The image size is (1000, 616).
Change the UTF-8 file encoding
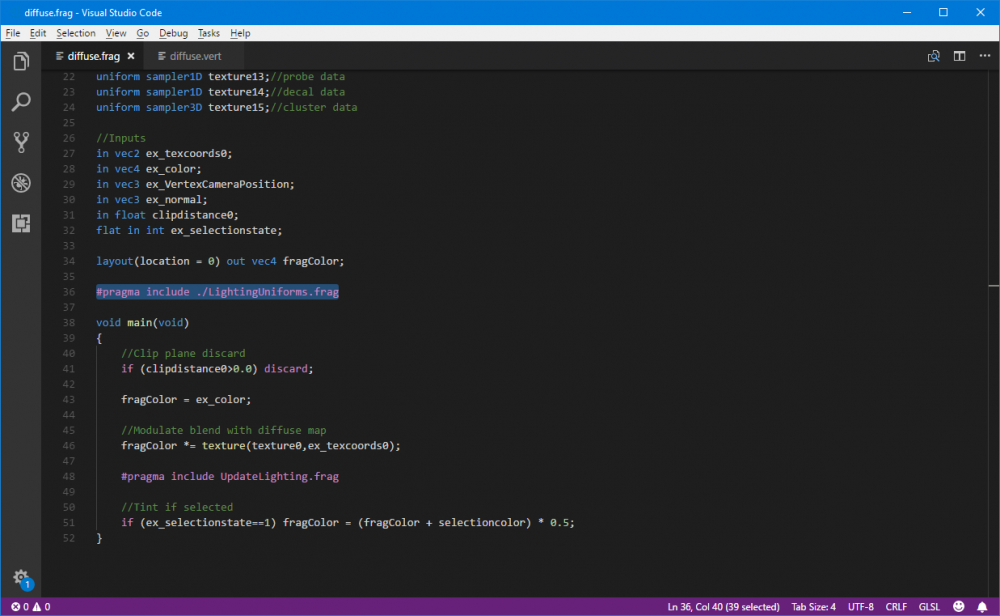point(860,606)
